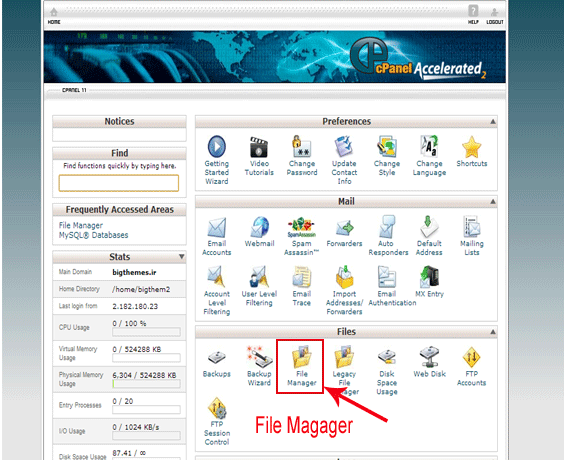Click Virtual Memory Usage progress bar
Screen dimensions: 564x460
pos(146,357)
